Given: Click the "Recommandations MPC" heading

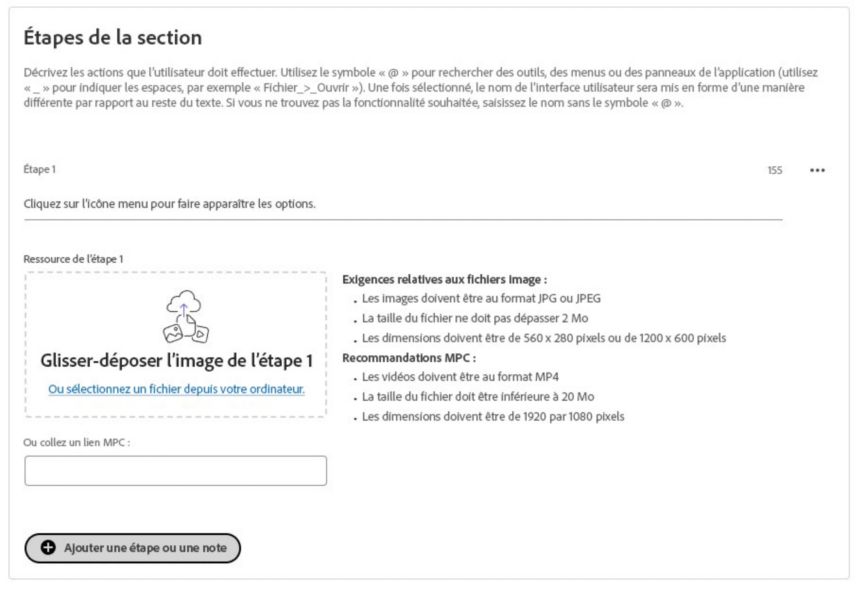Looking at the screenshot, I should click(409, 357).
